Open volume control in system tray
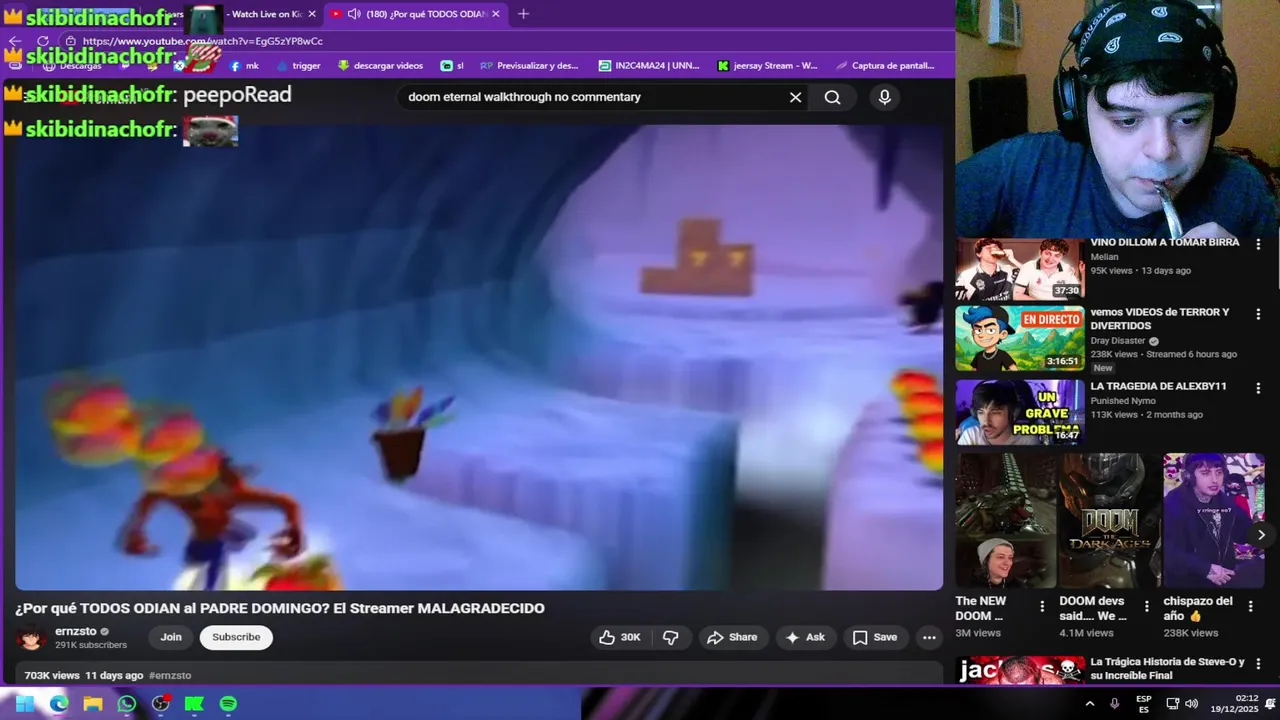Viewport: 1280px width, 720px height. point(1191,704)
